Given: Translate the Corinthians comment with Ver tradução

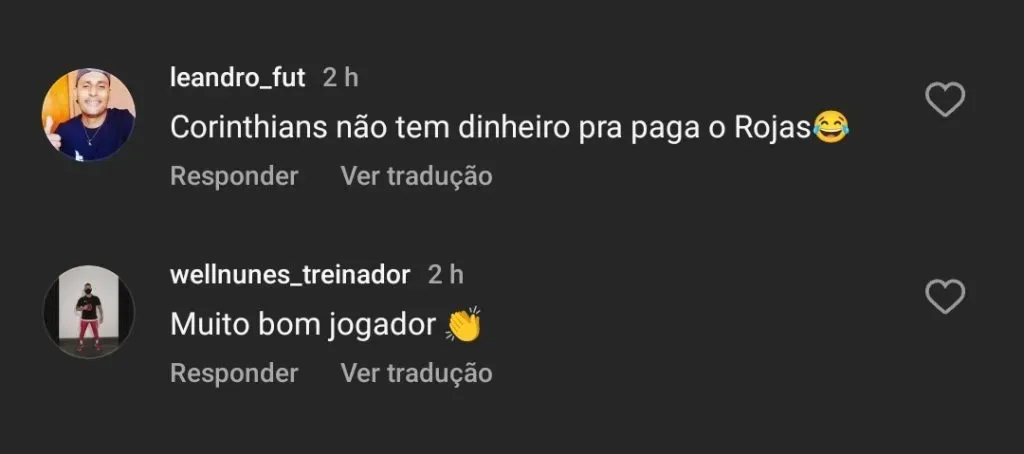Looking at the screenshot, I should point(416,177).
